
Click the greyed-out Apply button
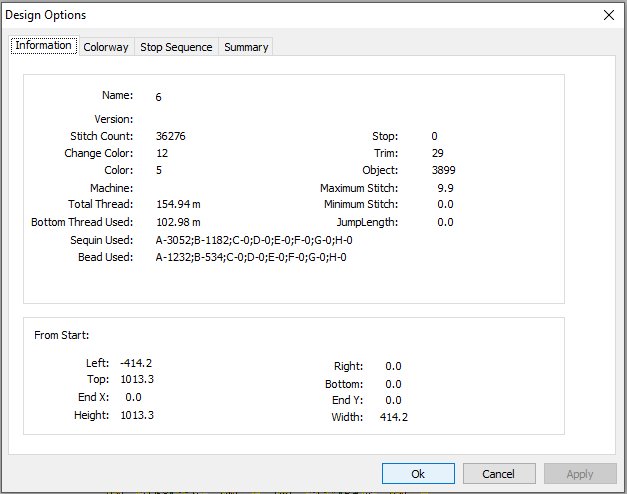[x=580, y=474]
